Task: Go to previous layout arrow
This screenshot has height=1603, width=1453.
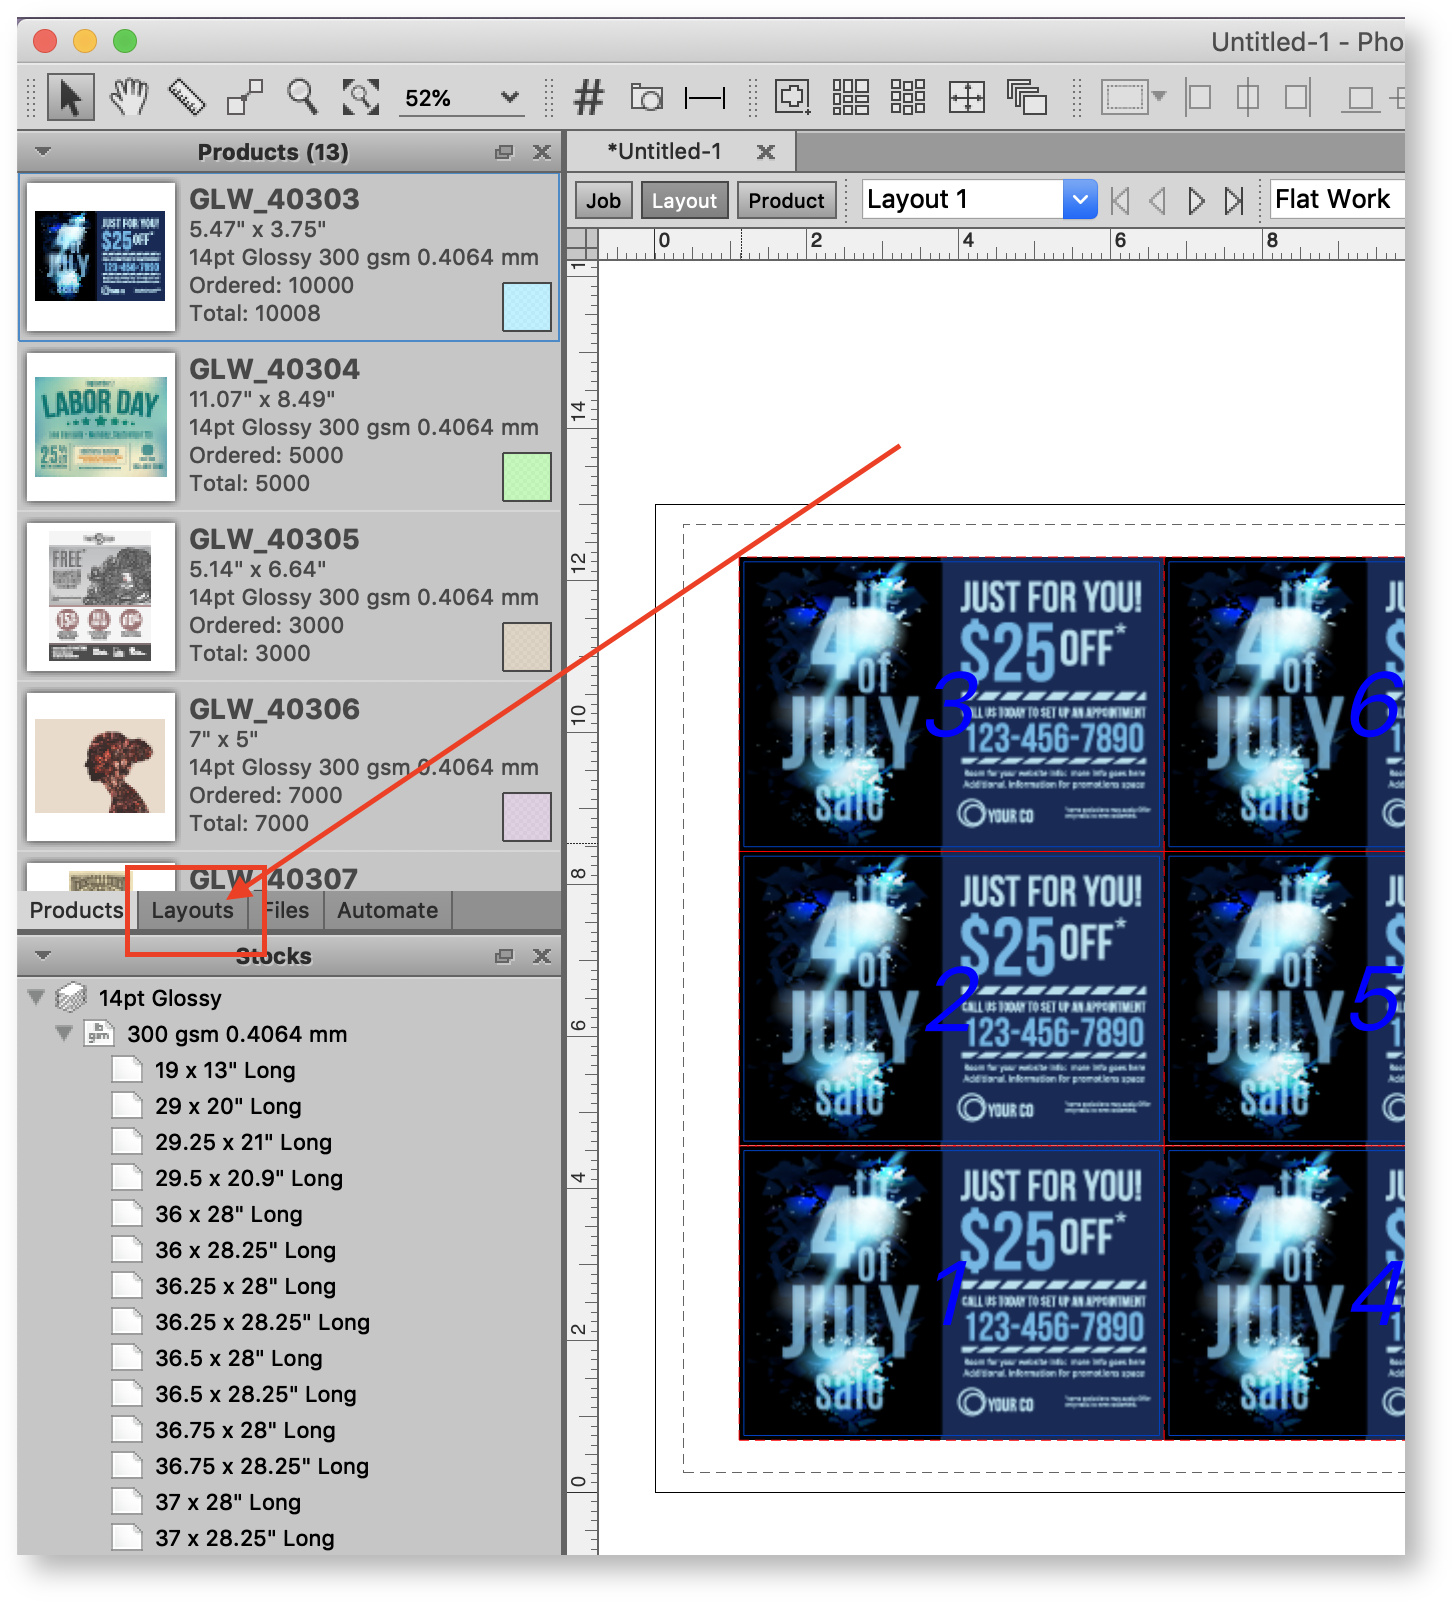Action: click(x=1158, y=201)
